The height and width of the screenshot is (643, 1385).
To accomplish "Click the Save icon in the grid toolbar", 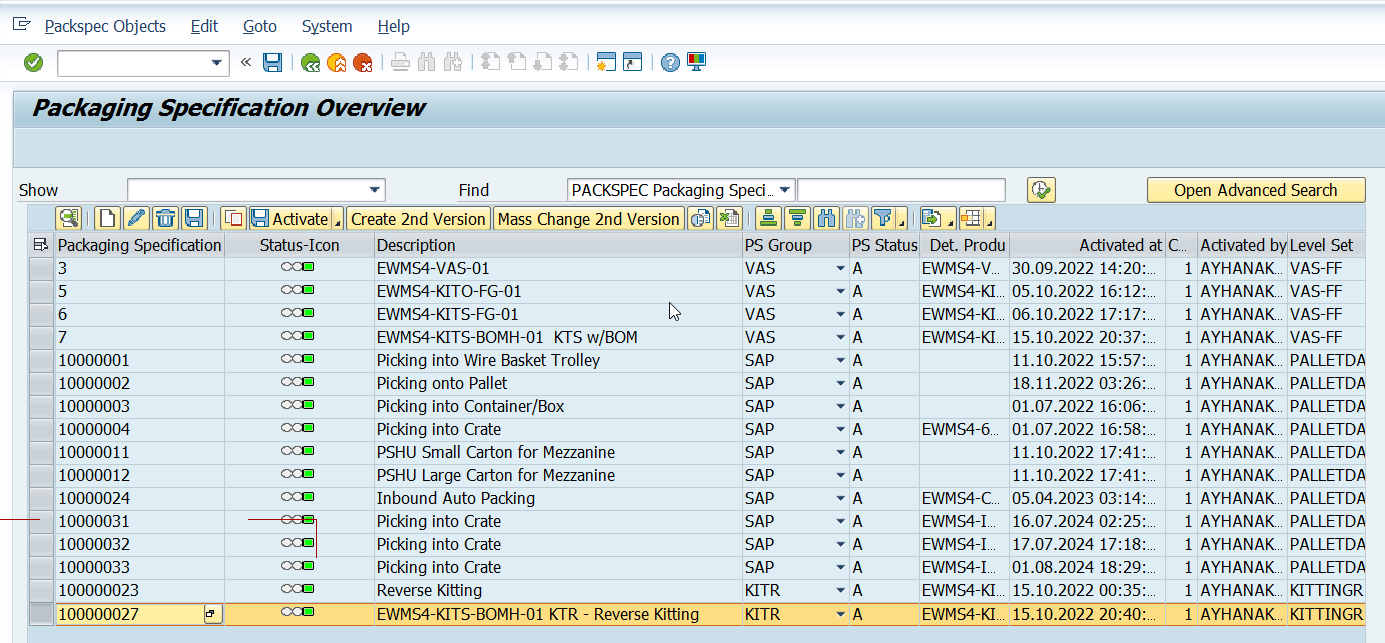I will tap(195, 219).
